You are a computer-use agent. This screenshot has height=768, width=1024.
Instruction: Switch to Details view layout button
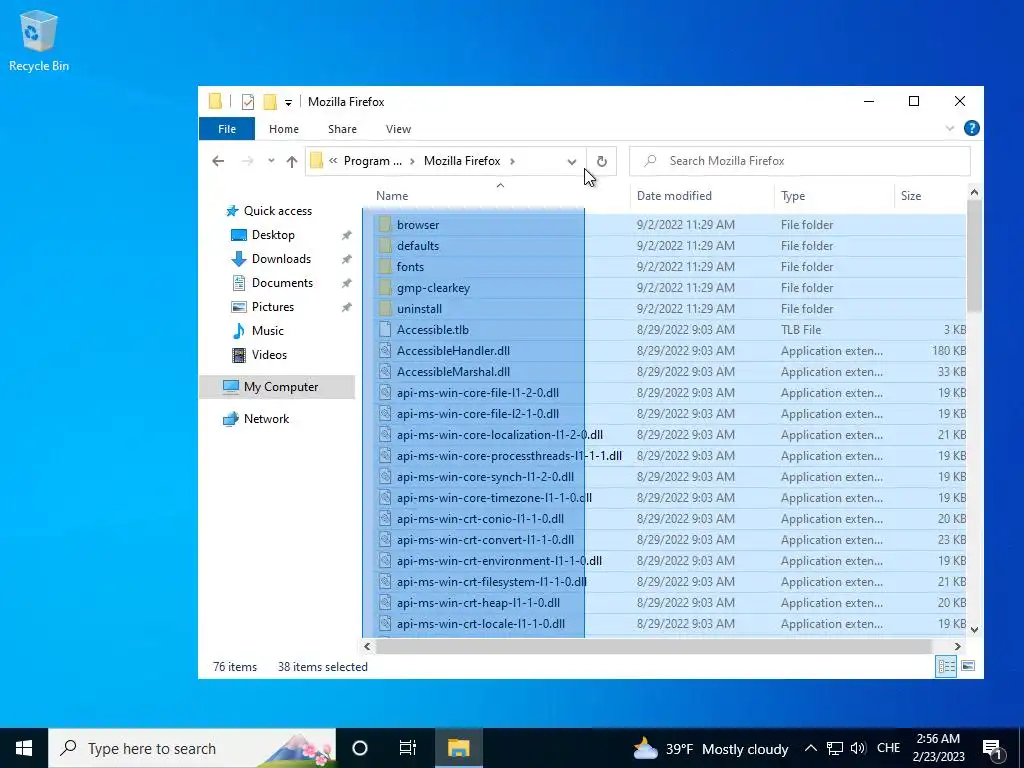pos(946,667)
